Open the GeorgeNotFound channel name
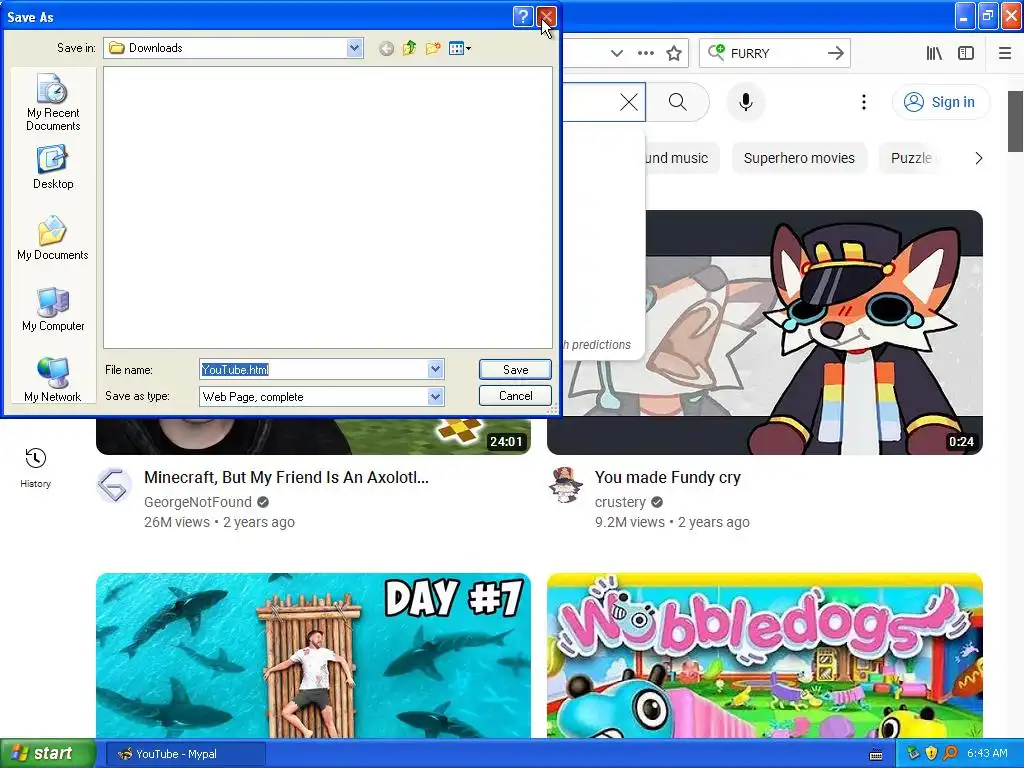This screenshot has height=768, width=1024. click(x=198, y=502)
